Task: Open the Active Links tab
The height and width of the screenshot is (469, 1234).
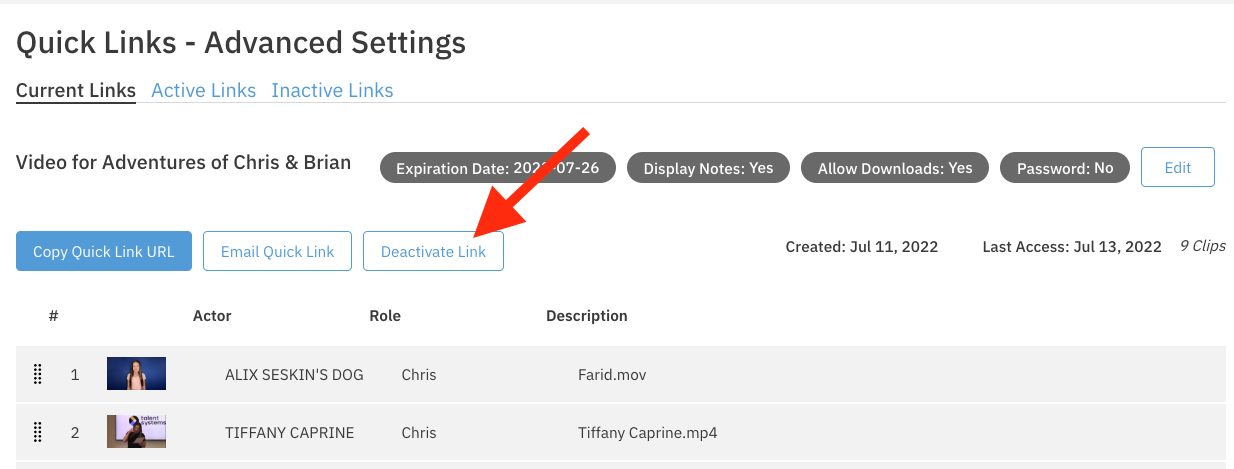Action: pos(203,91)
